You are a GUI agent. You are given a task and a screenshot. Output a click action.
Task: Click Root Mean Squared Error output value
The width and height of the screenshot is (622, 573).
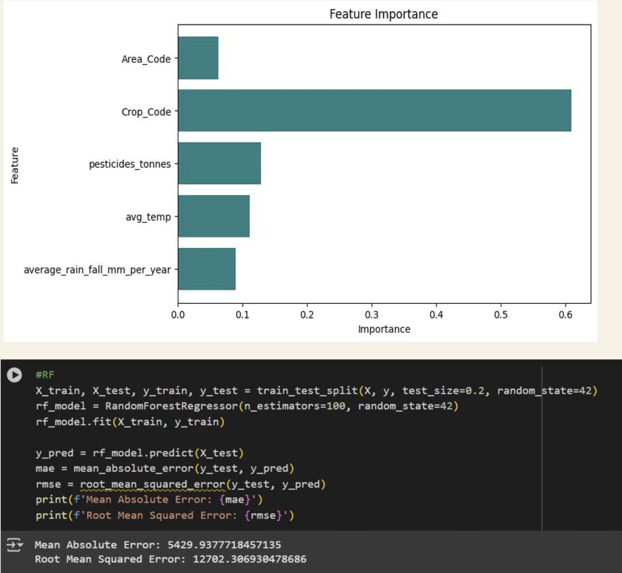coord(250,559)
